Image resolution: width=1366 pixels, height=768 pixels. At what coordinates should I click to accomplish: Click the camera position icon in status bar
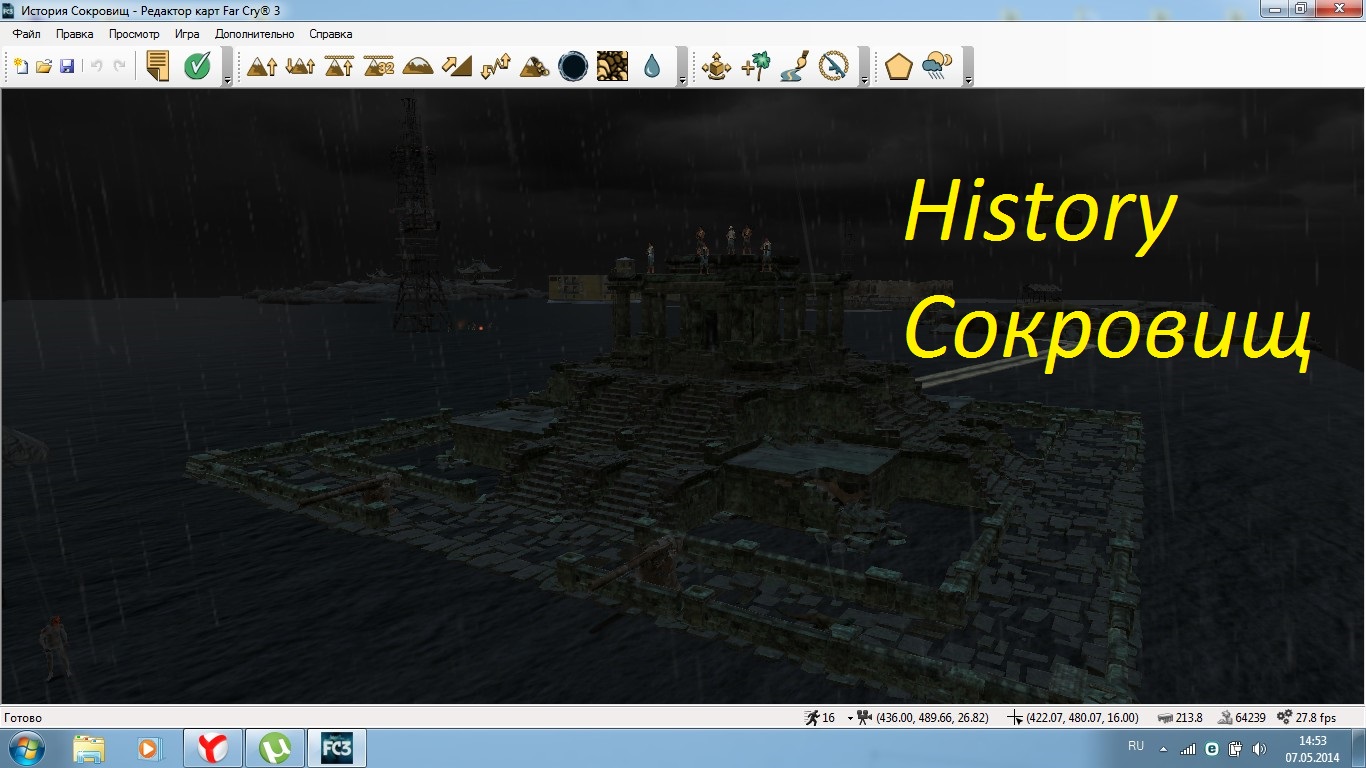click(864, 718)
